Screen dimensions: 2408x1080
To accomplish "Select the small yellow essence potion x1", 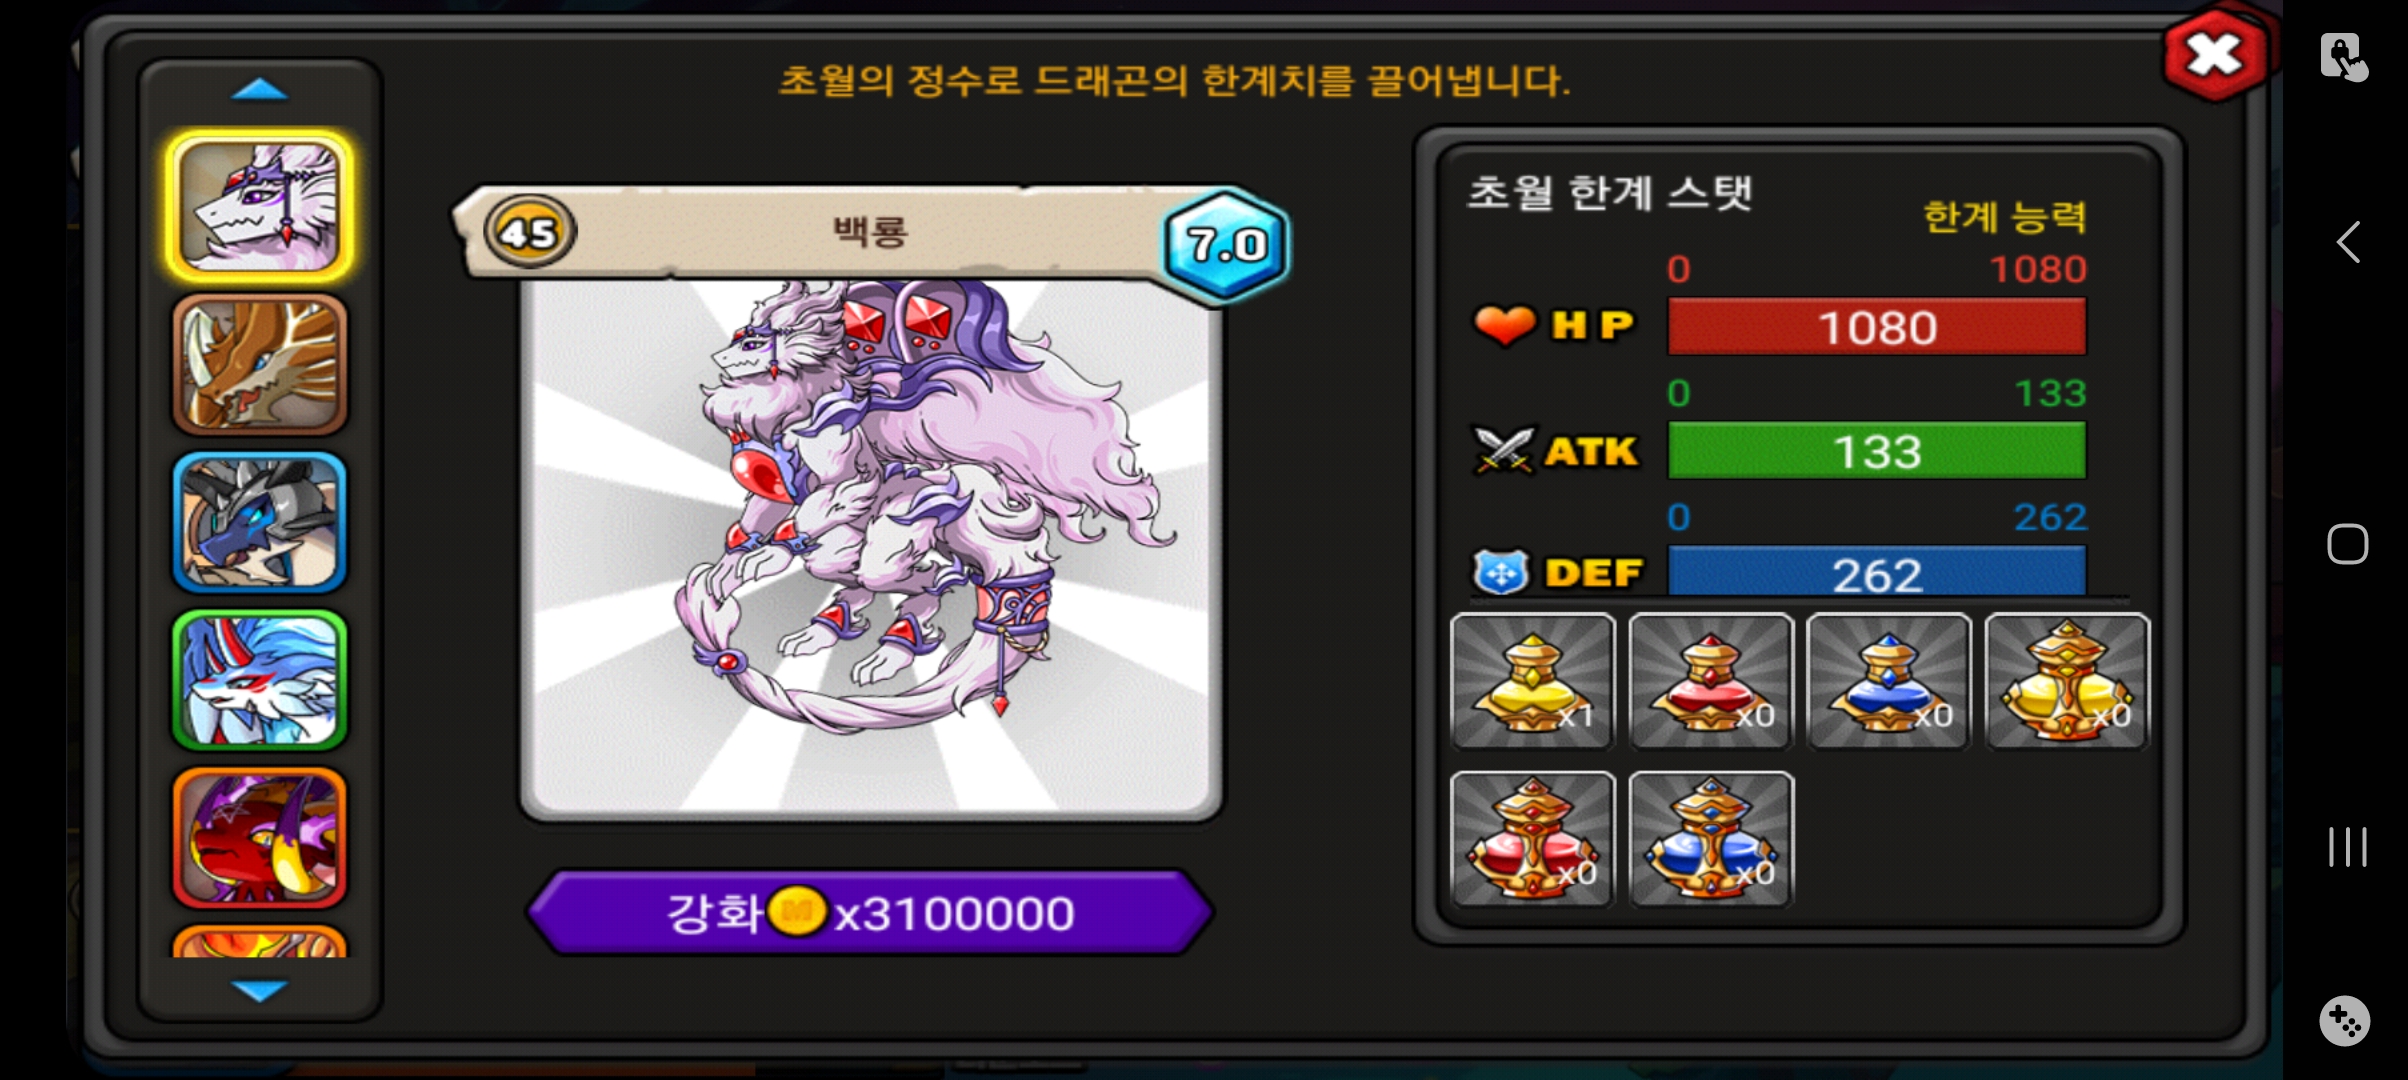I will (x=1532, y=680).
